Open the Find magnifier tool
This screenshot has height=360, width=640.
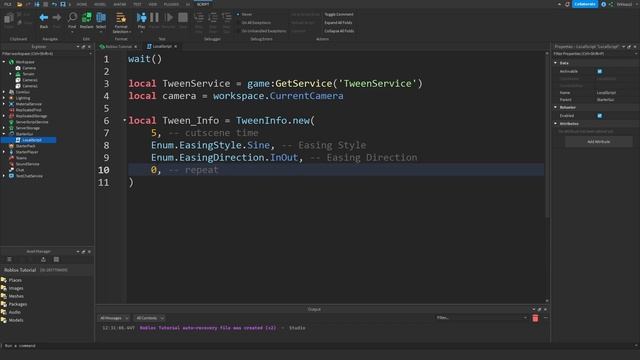(x=72, y=17)
